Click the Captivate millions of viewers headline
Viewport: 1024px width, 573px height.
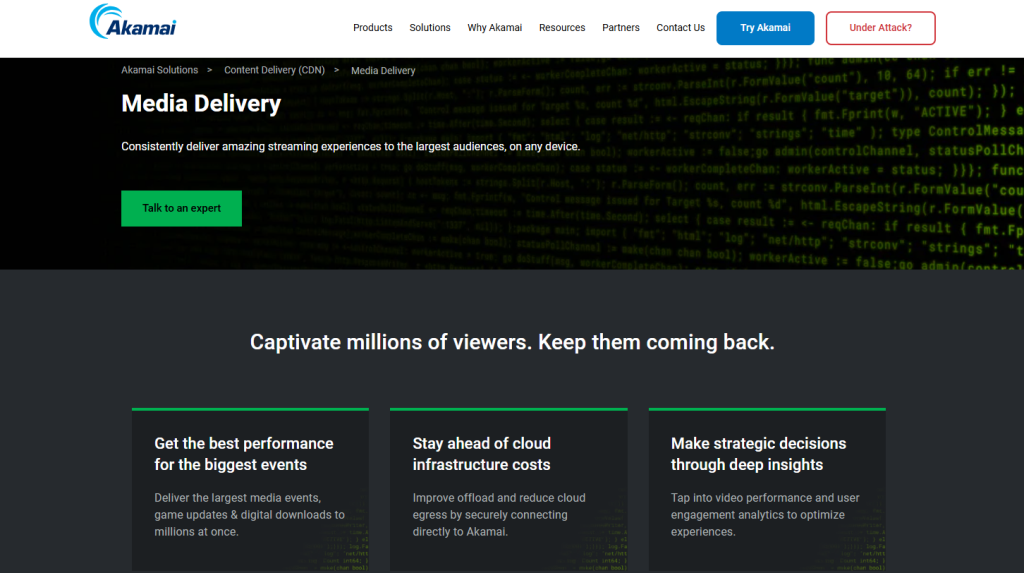point(512,342)
